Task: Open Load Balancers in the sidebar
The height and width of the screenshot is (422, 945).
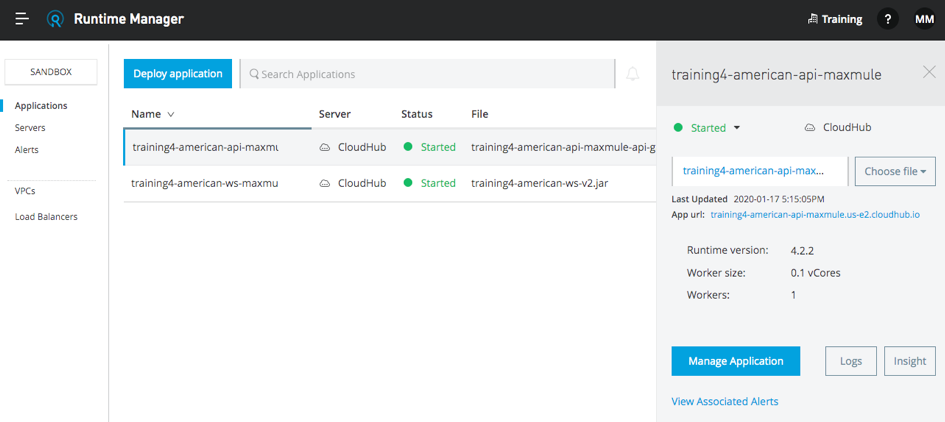Action: tap(46, 216)
